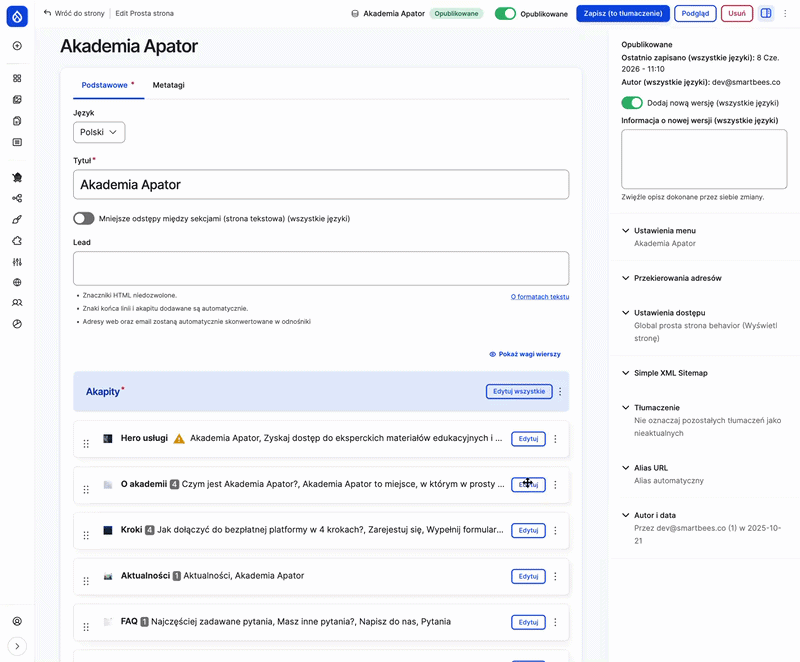Expand Ustawienia menu section
Viewport: 800px width, 662px height.
665,231
